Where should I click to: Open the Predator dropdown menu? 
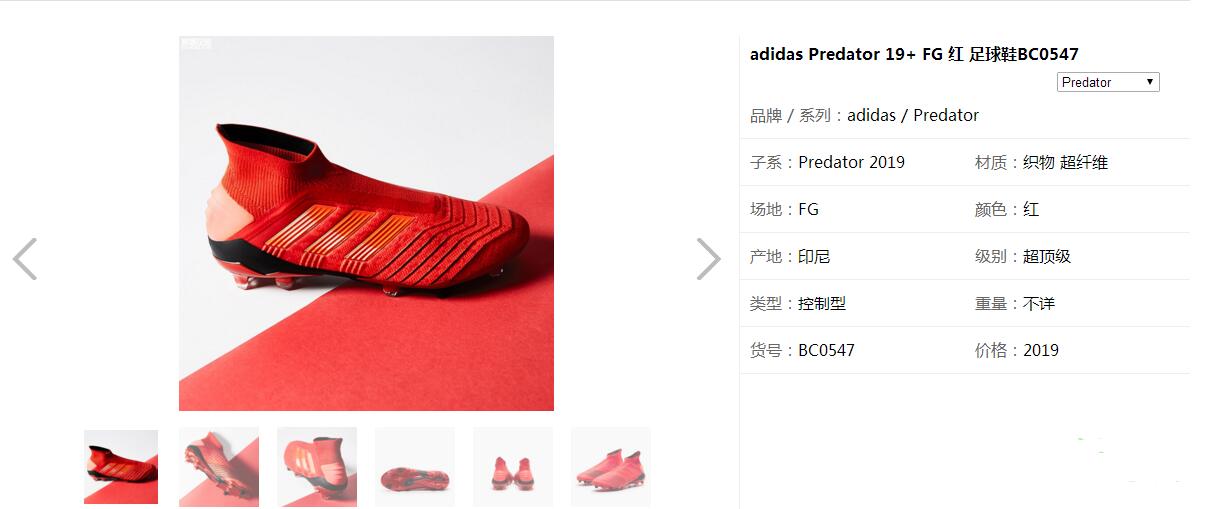[1108, 82]
